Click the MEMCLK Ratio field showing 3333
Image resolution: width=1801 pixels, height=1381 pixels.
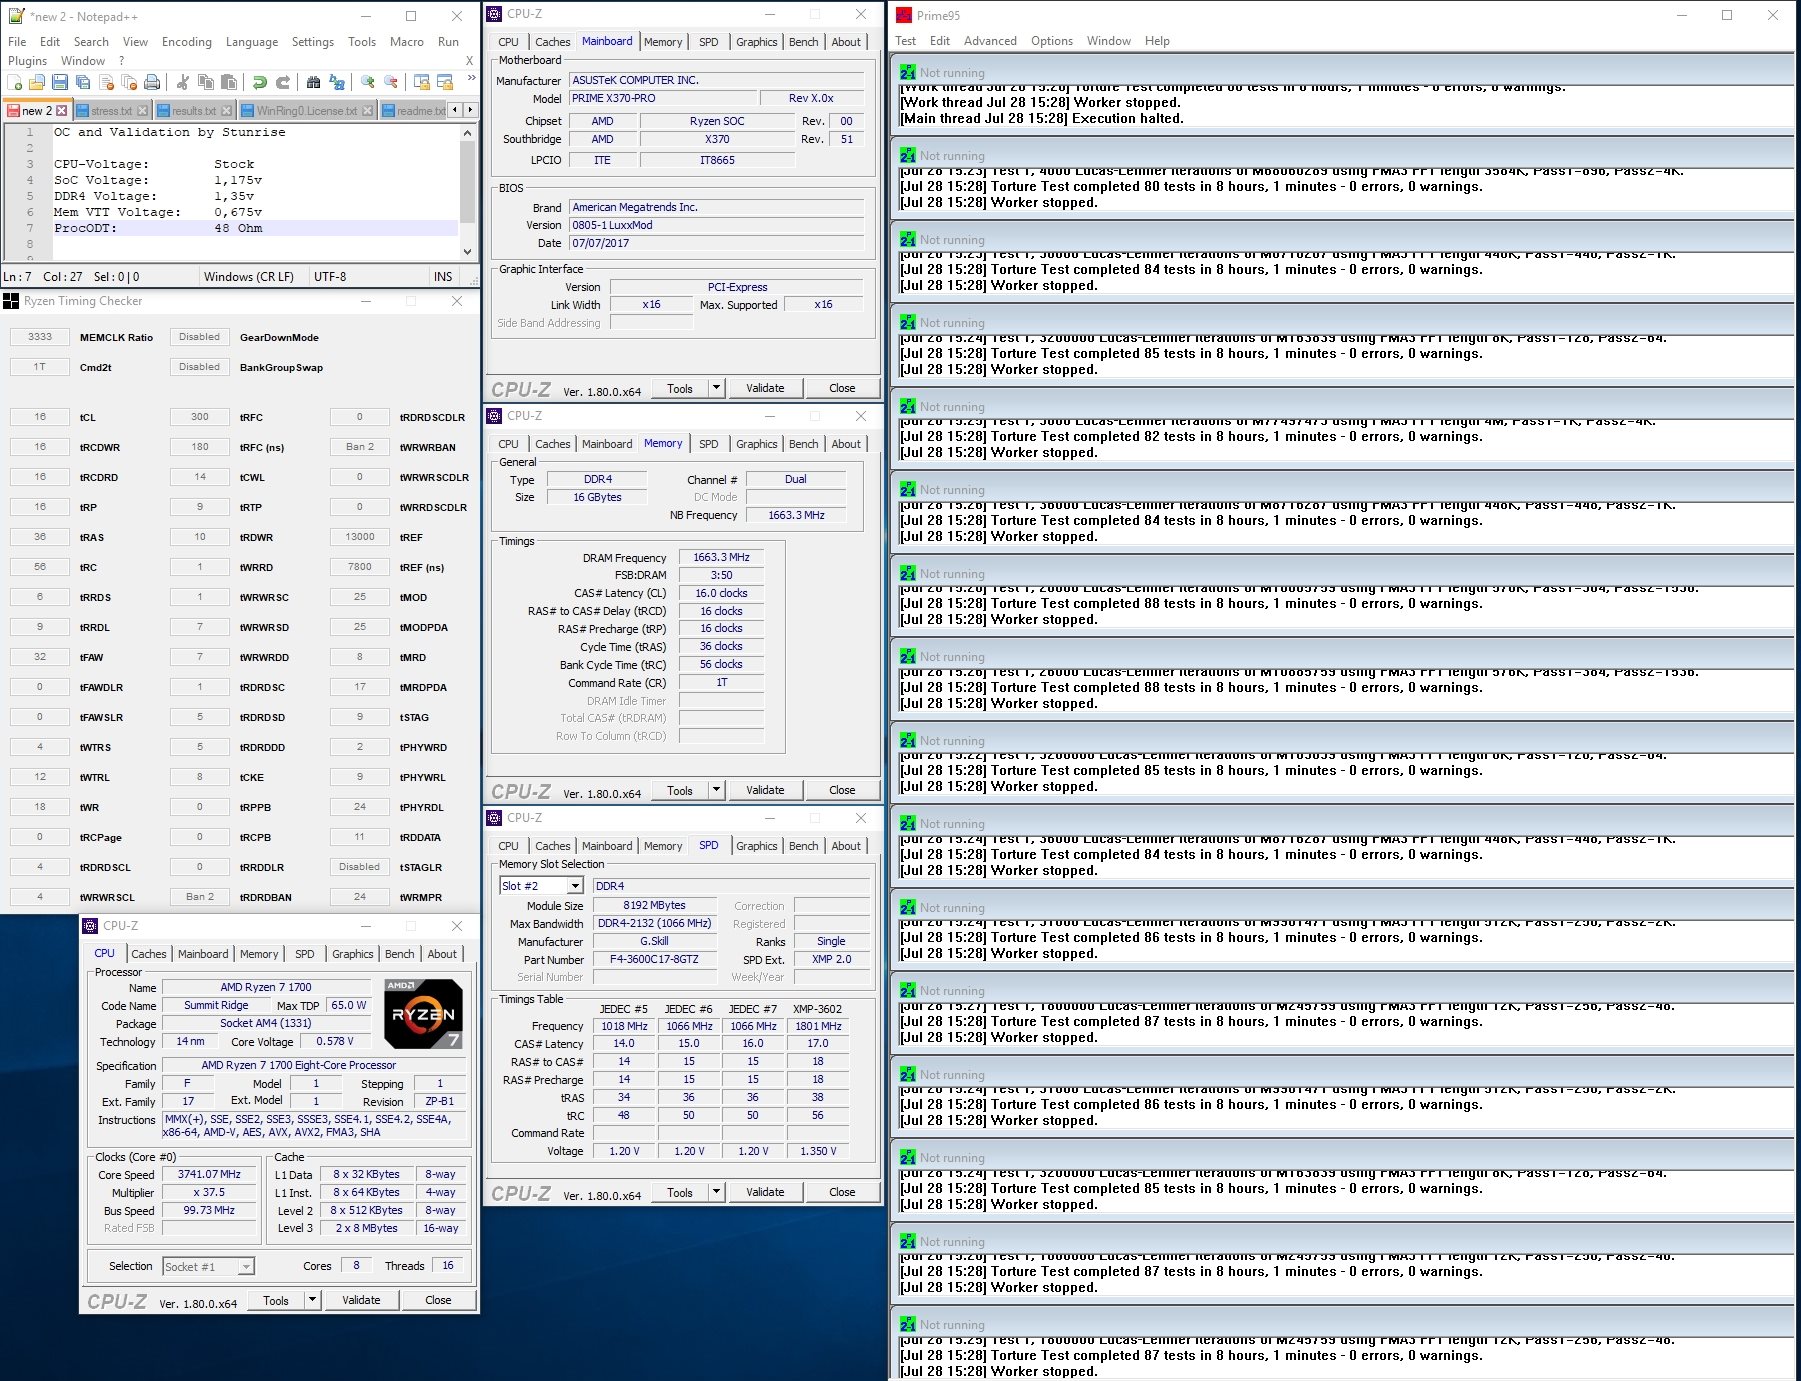pyautogui.click(x=40, y=337)
